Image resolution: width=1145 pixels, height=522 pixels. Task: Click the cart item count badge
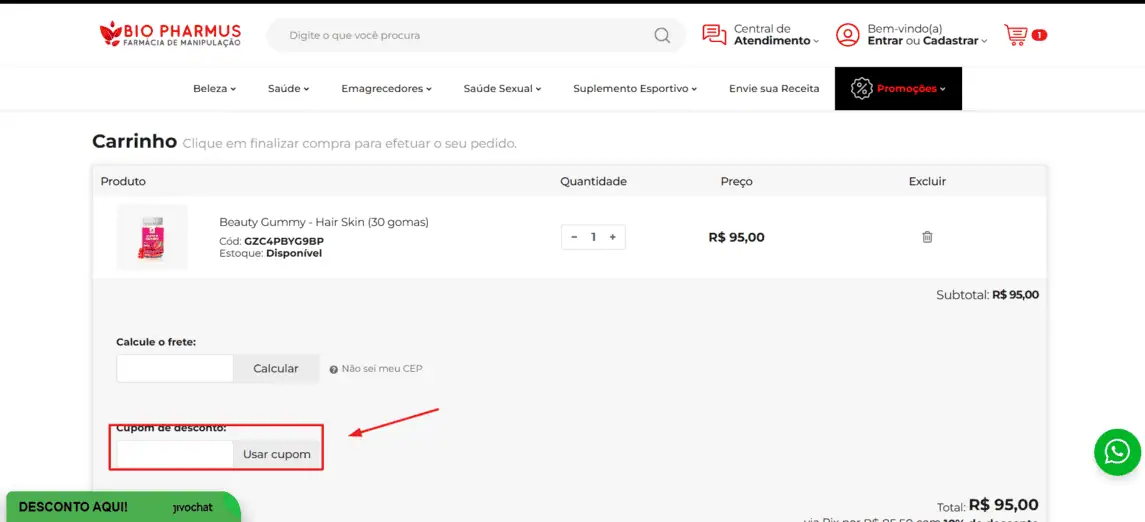click(x=1039, y=34)
